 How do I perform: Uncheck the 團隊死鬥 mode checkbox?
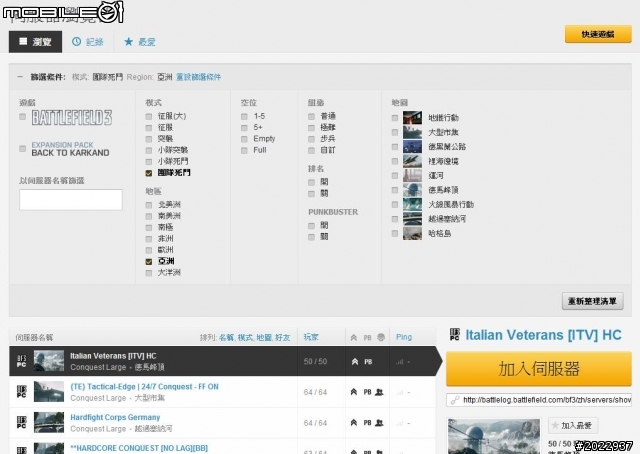[149, 173]
